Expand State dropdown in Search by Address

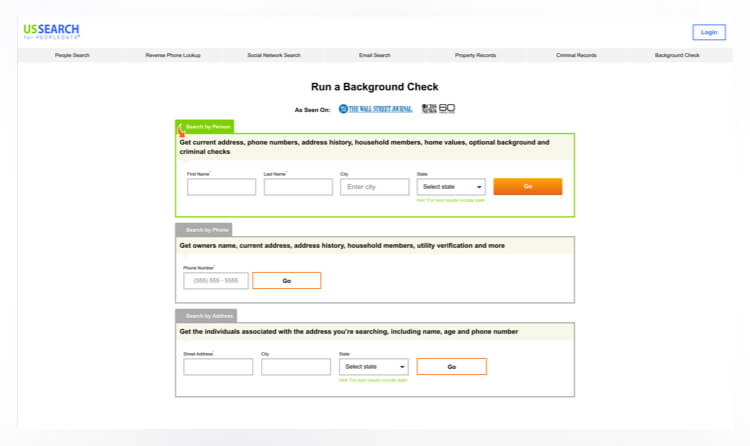(373, 367)
